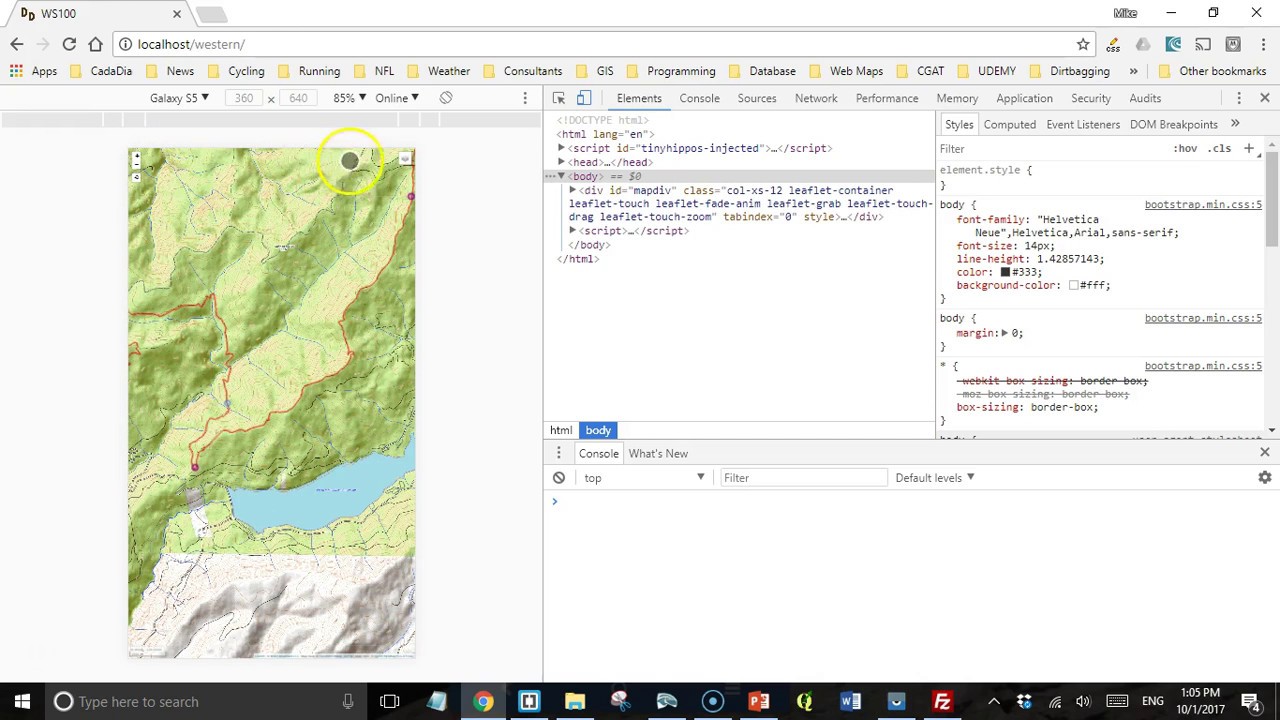
Task: Open the Computed styles tab
Action: click(1009, 124)
